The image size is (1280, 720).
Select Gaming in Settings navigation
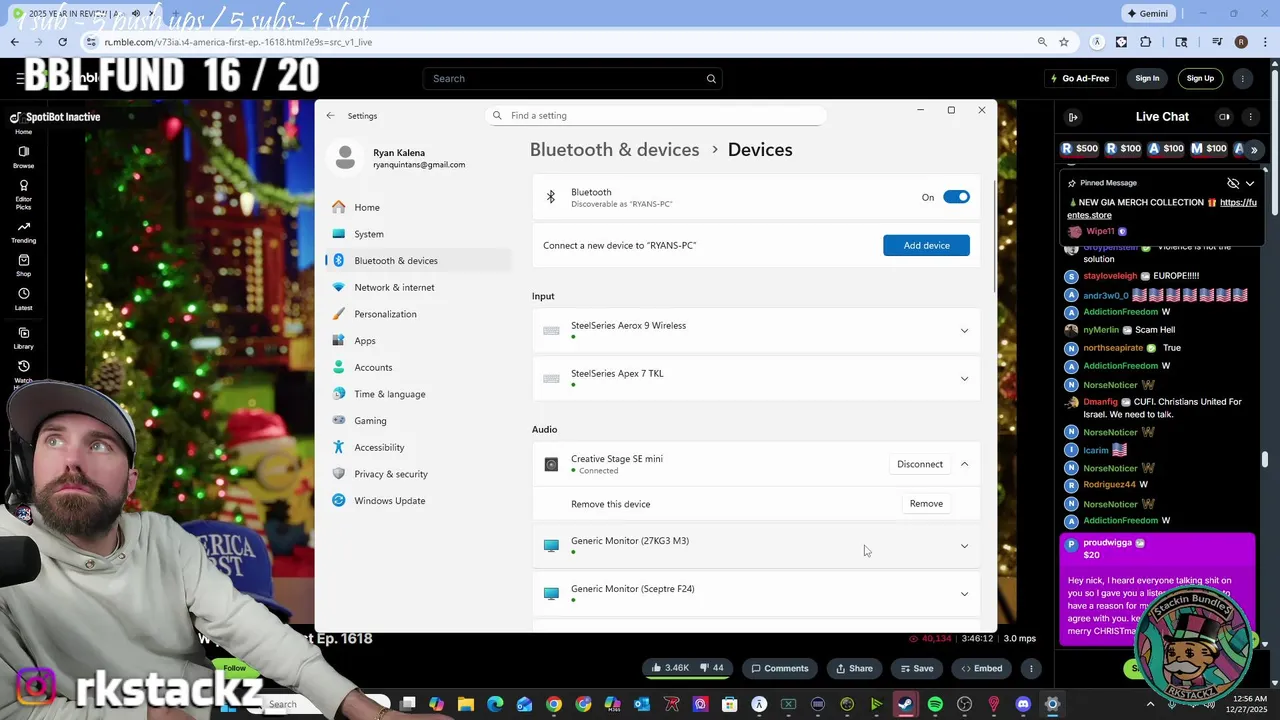[418, 421]
